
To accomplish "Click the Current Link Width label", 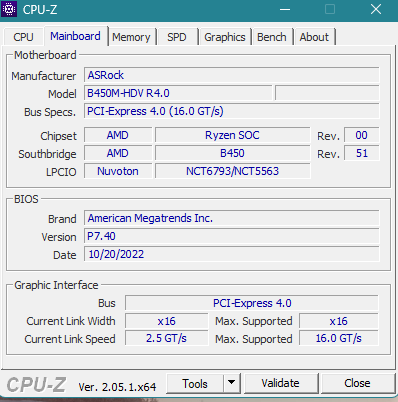I will pyautogui.click(x=71, y=321).
